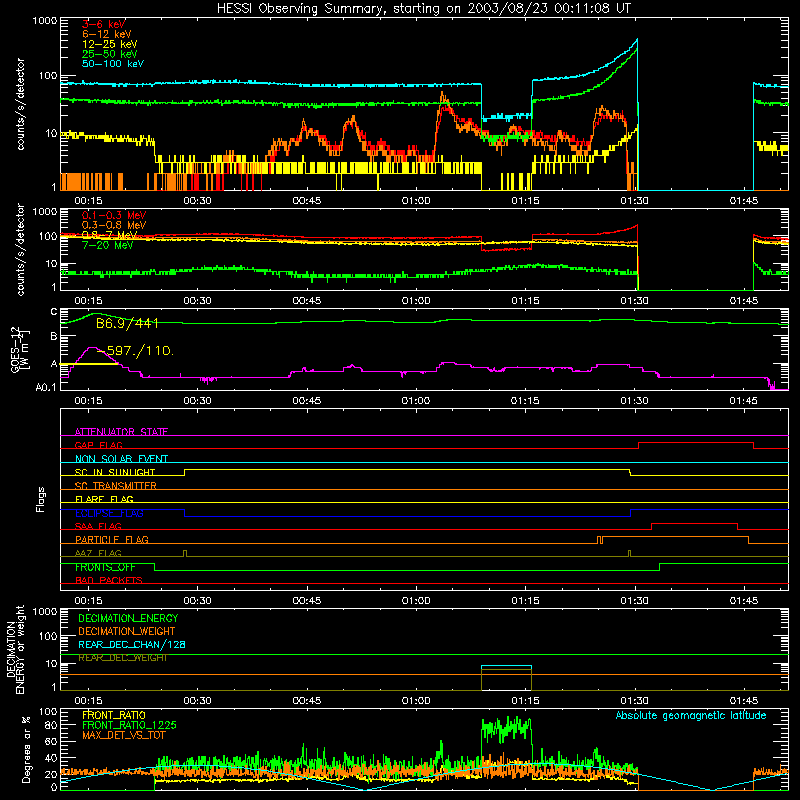Viewport: 800px width, 800px height.
Task: Click the DECIMATION ENERGY or weight axis label
Action: click(15, 649)
